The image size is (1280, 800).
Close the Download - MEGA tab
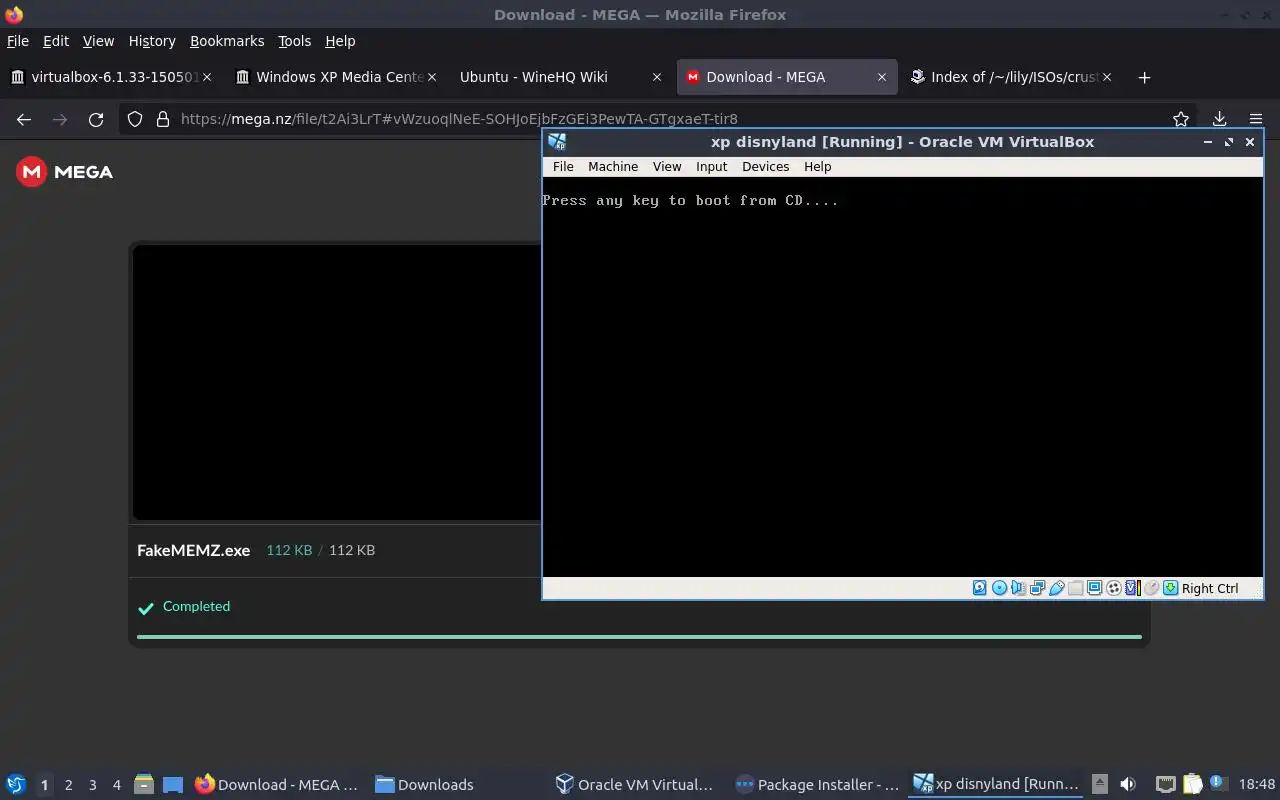[881, 77]
